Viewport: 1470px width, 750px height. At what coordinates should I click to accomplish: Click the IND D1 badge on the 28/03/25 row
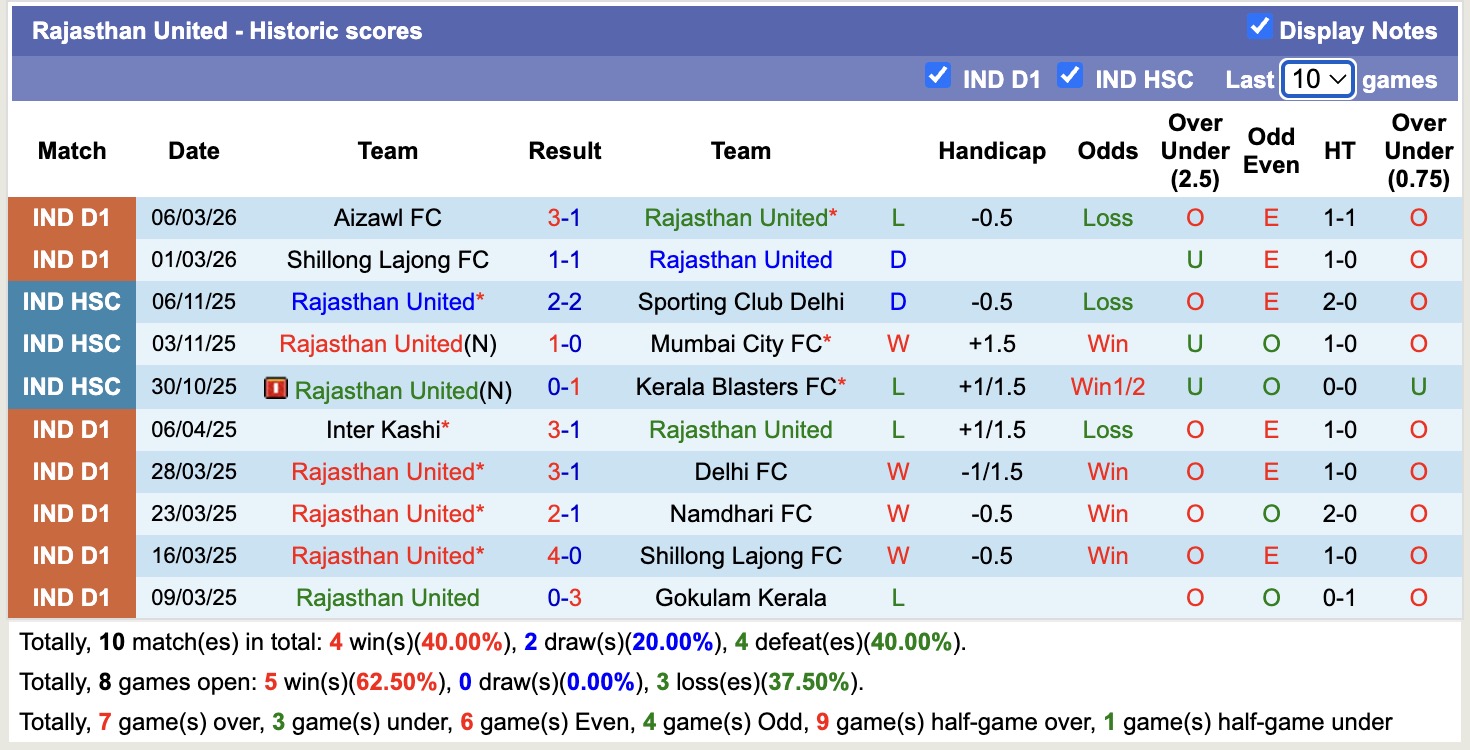pyautogui.click(x=71, y=471)
